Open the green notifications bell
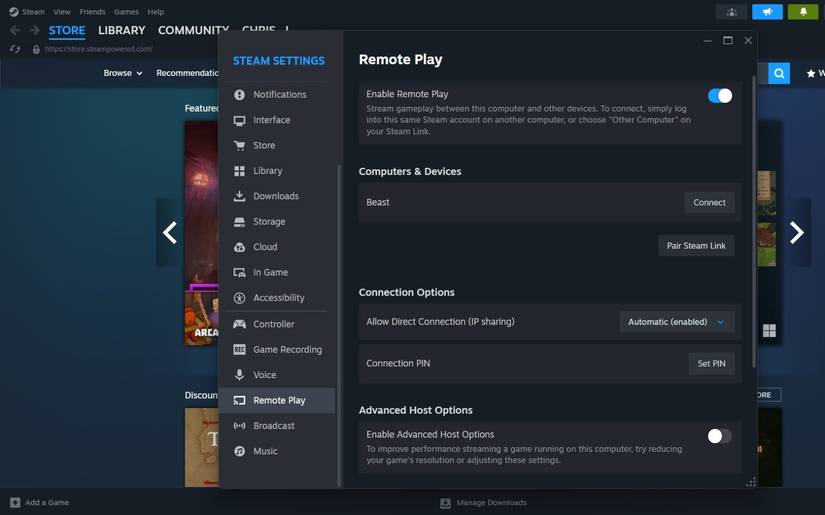 point(803,12)
